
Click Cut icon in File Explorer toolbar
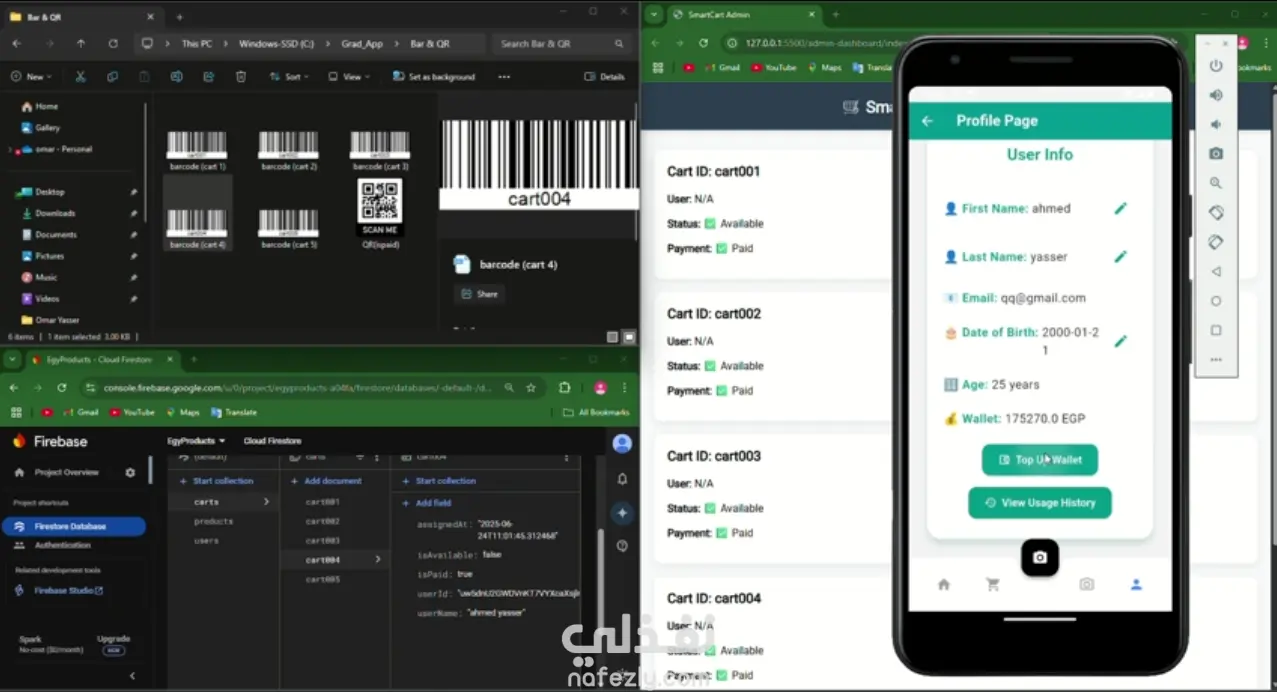point(80,76)
